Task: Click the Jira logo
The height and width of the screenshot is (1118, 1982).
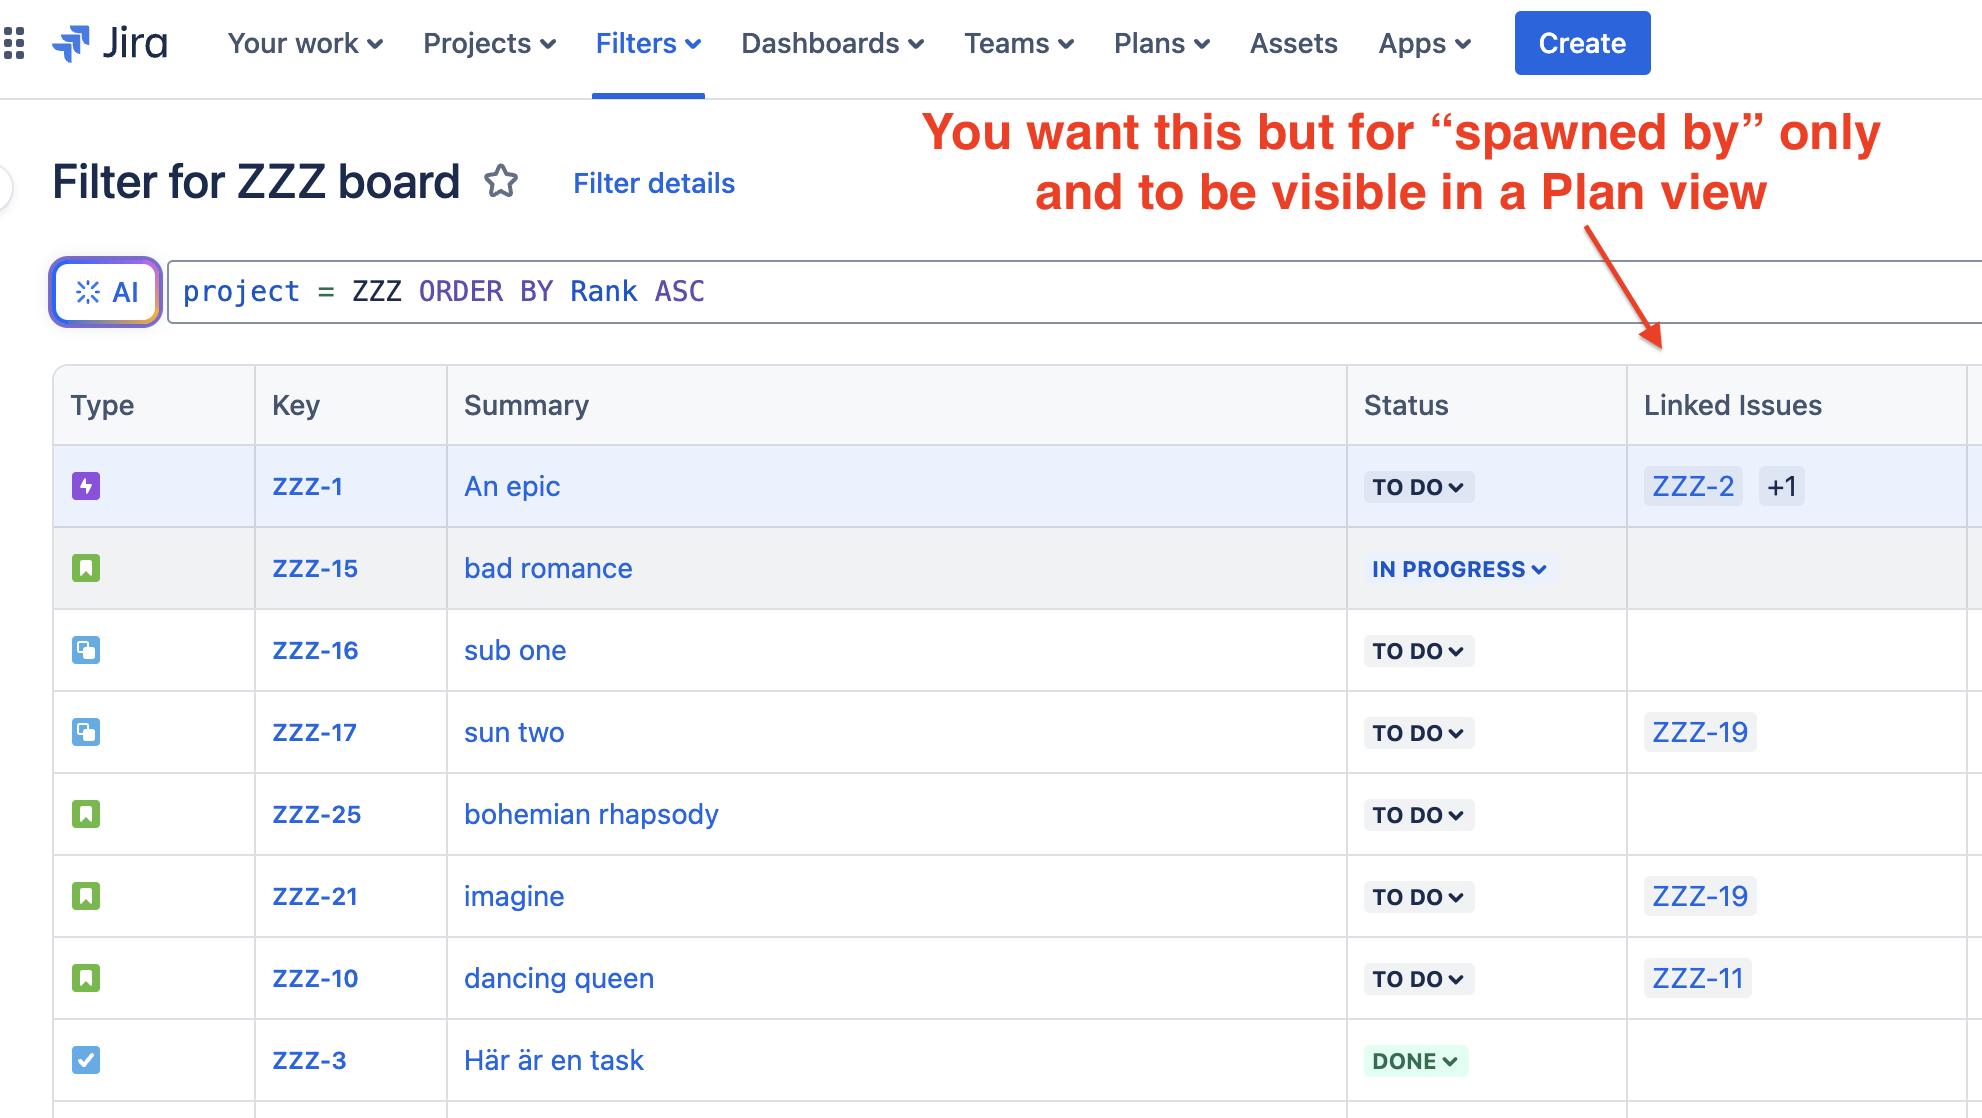Action: tap(110, 43)
